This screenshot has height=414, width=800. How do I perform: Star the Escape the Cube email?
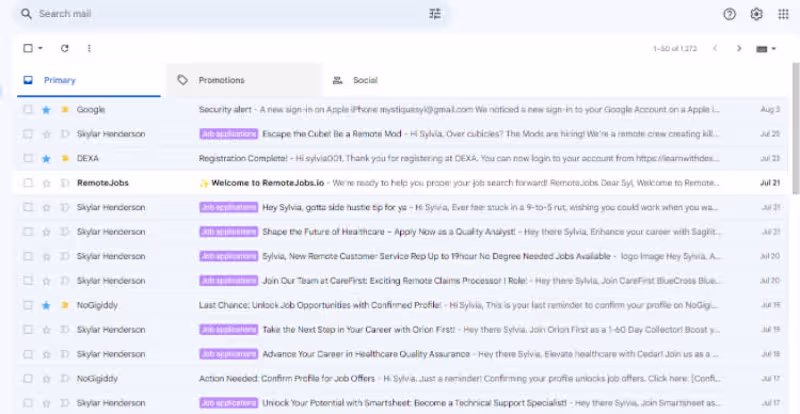(46, 134)
